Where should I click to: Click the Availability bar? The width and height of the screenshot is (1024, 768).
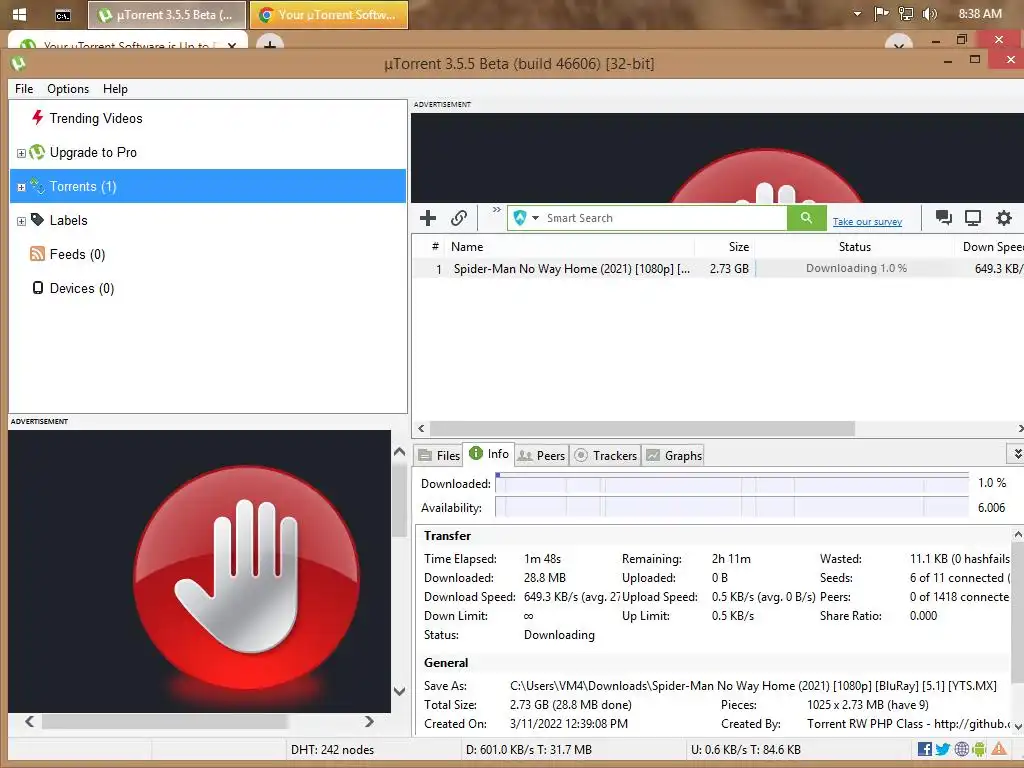point(732,507)
